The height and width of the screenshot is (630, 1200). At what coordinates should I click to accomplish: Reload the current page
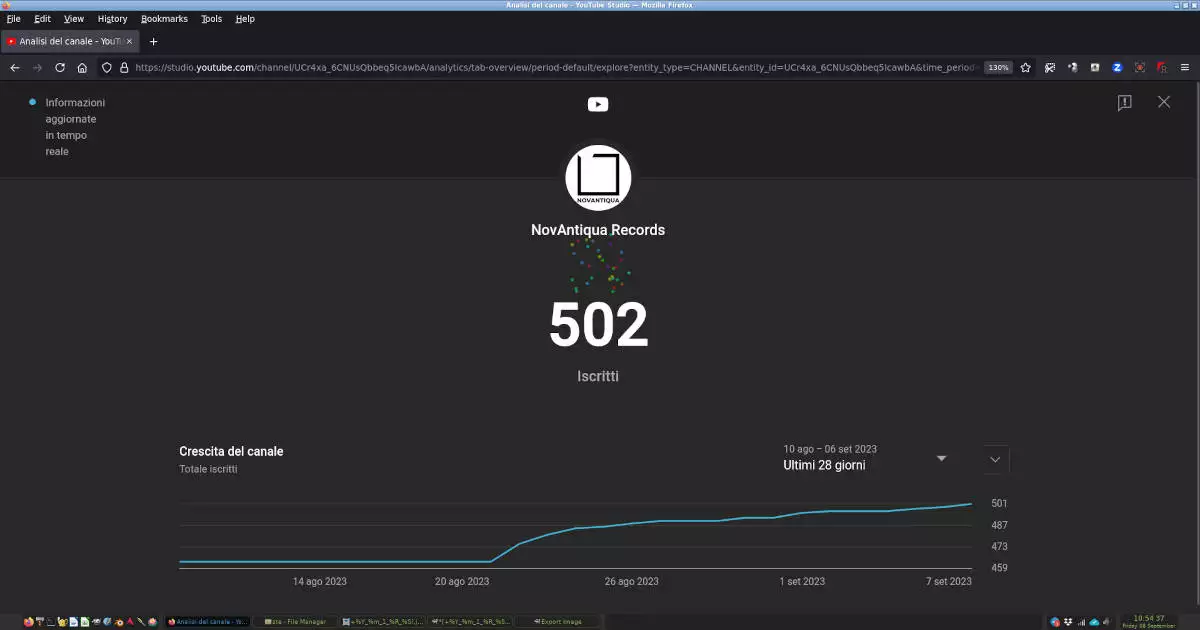click(x=60, y=68)
